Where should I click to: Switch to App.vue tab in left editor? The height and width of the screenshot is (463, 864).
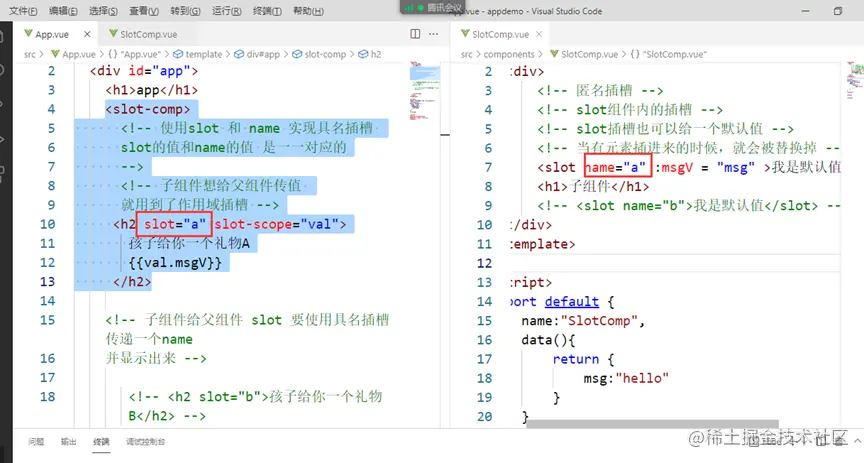coord(52,34)
